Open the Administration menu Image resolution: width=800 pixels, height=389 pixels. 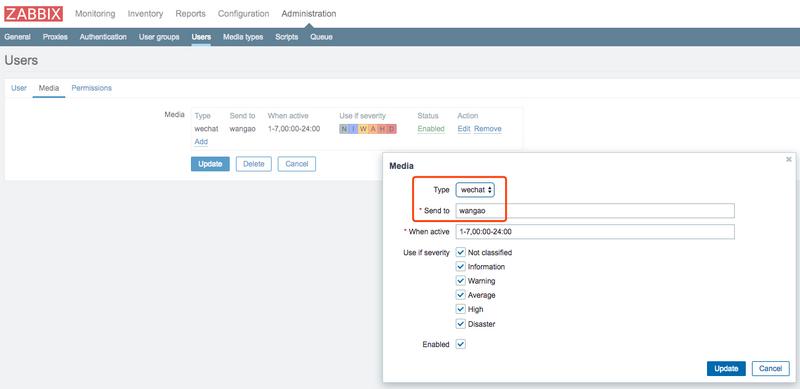click(309, 14)
